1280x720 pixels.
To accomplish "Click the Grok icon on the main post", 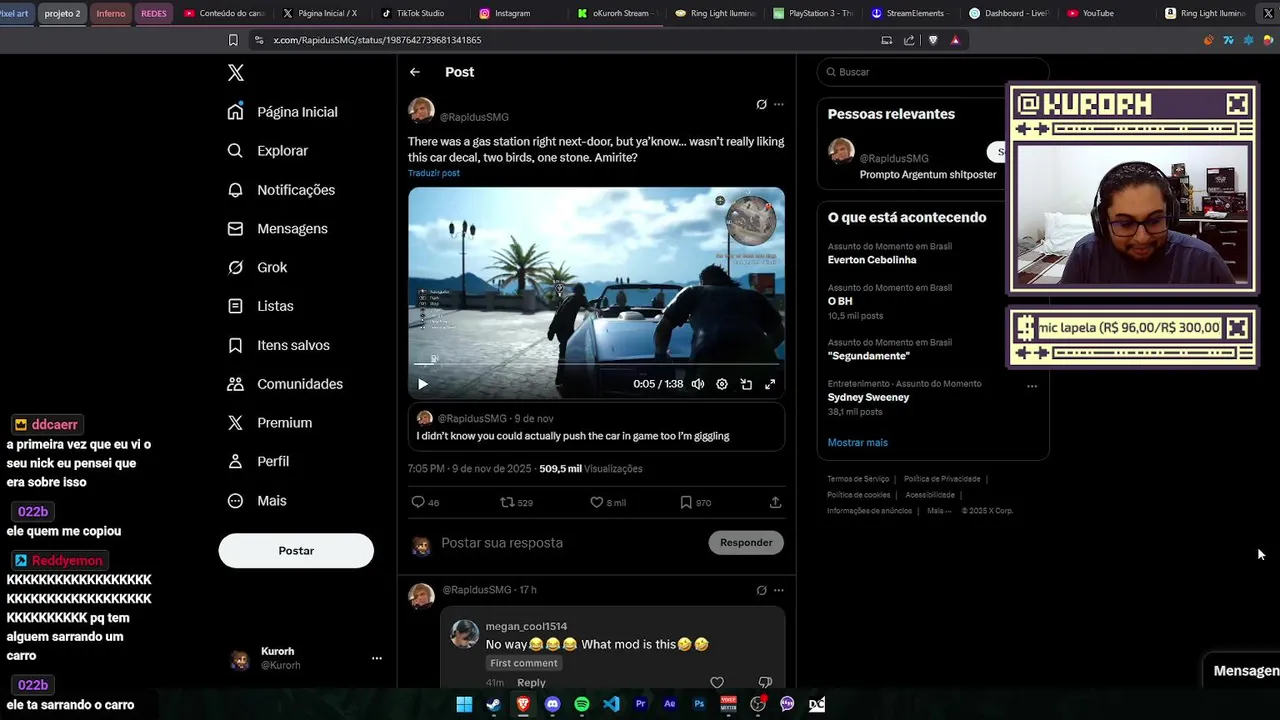I will (761, 104).
